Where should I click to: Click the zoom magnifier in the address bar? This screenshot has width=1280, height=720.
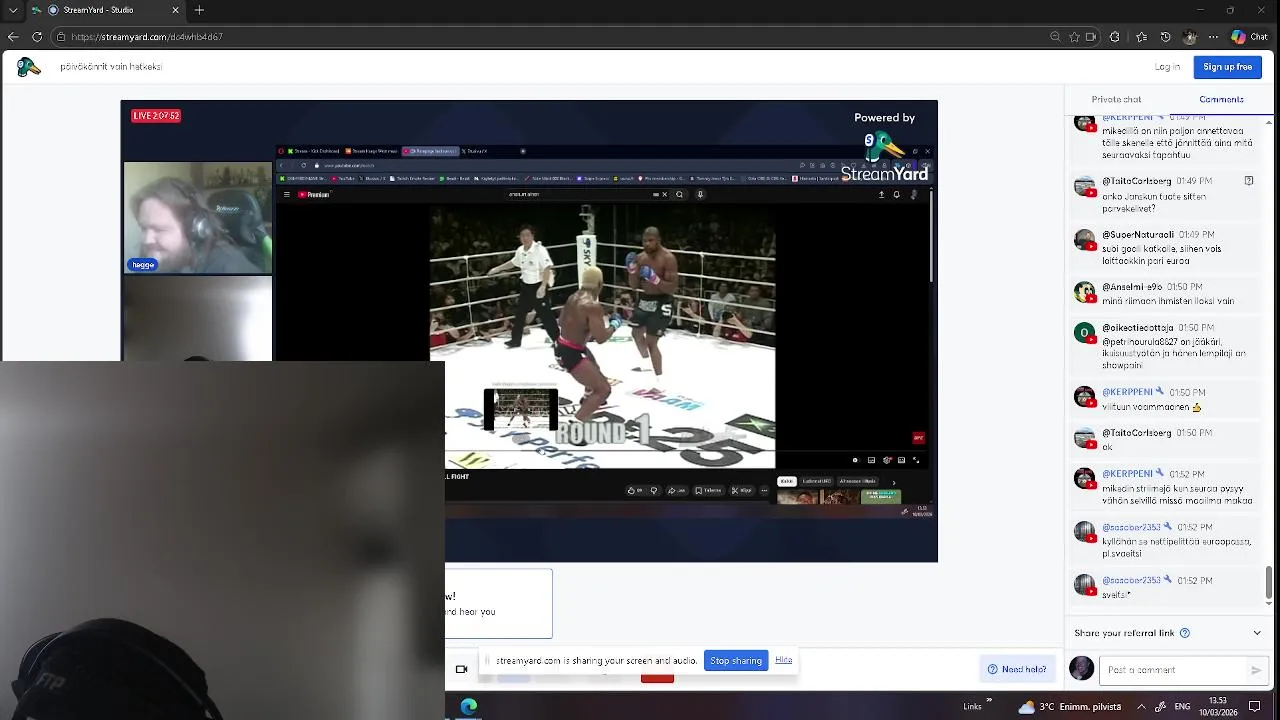tap(1055, 37)
